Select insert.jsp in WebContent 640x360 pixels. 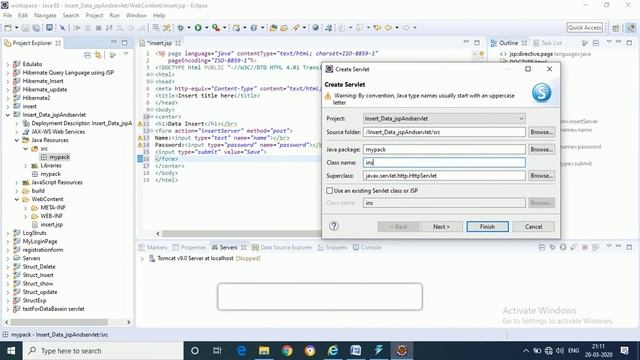pos(51,224)
